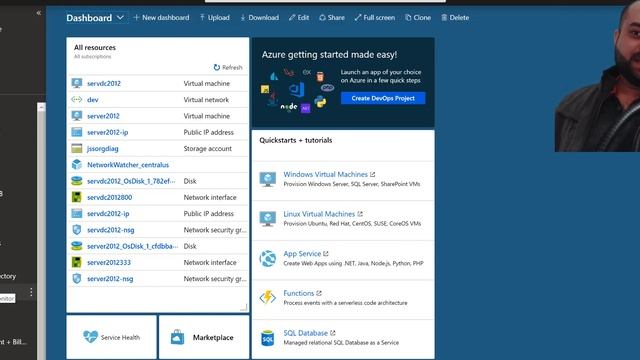Share the dashboard
Image resolution: width=640 pixels, height=360 pixels.
coord(332,18)
